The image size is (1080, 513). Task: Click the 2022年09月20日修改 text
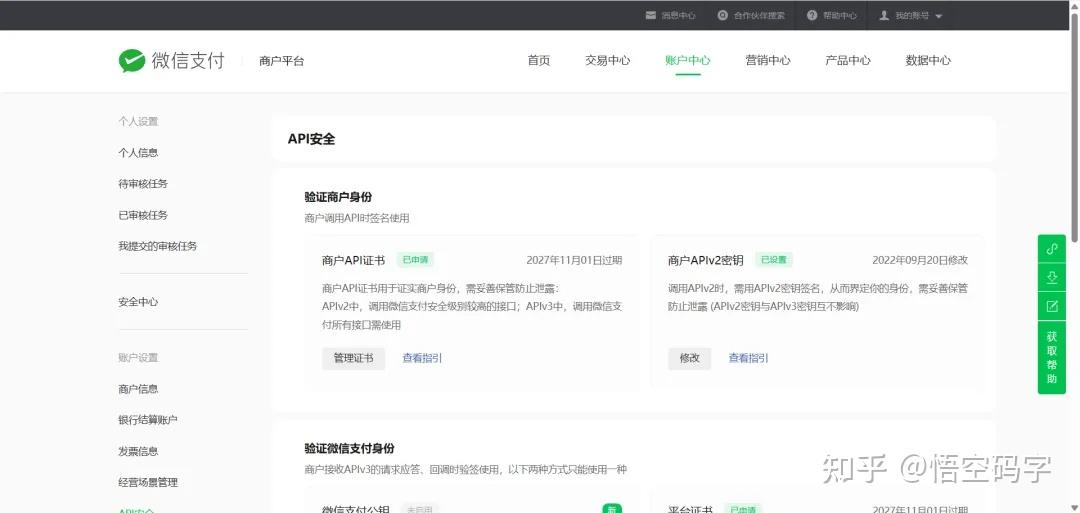(x=920, y=260)
